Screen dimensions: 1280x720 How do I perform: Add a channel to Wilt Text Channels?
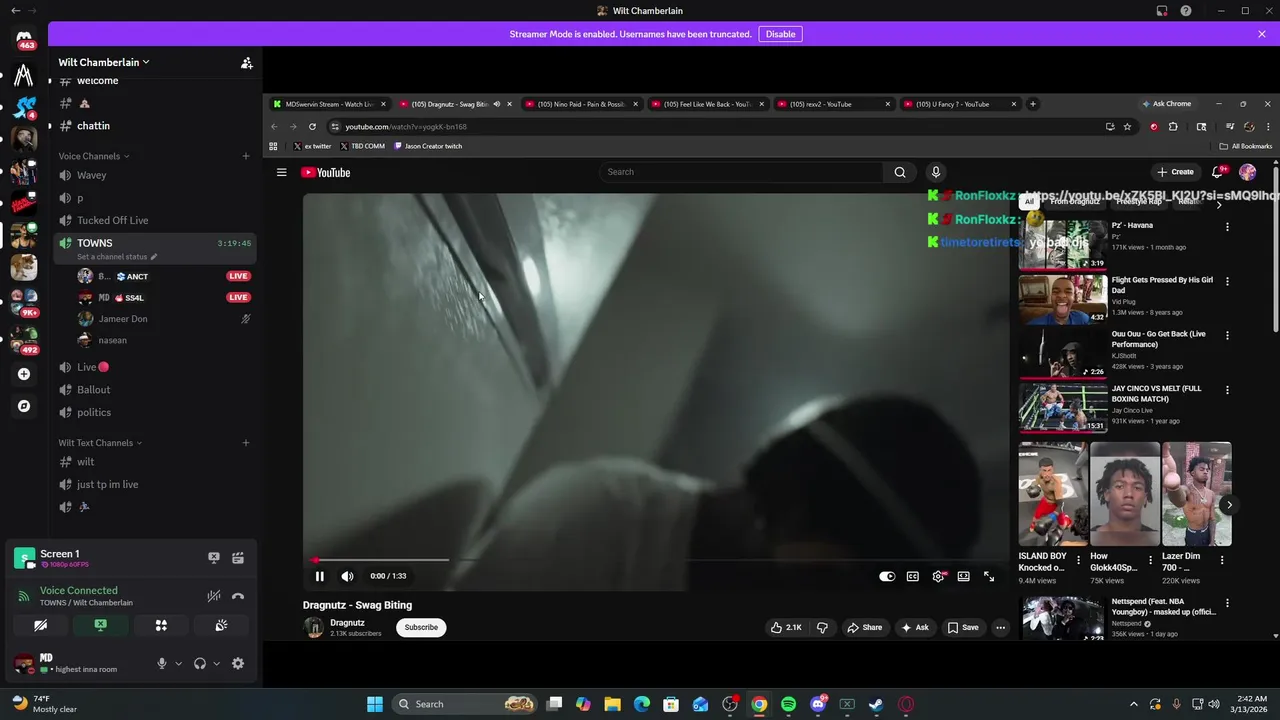246,443
